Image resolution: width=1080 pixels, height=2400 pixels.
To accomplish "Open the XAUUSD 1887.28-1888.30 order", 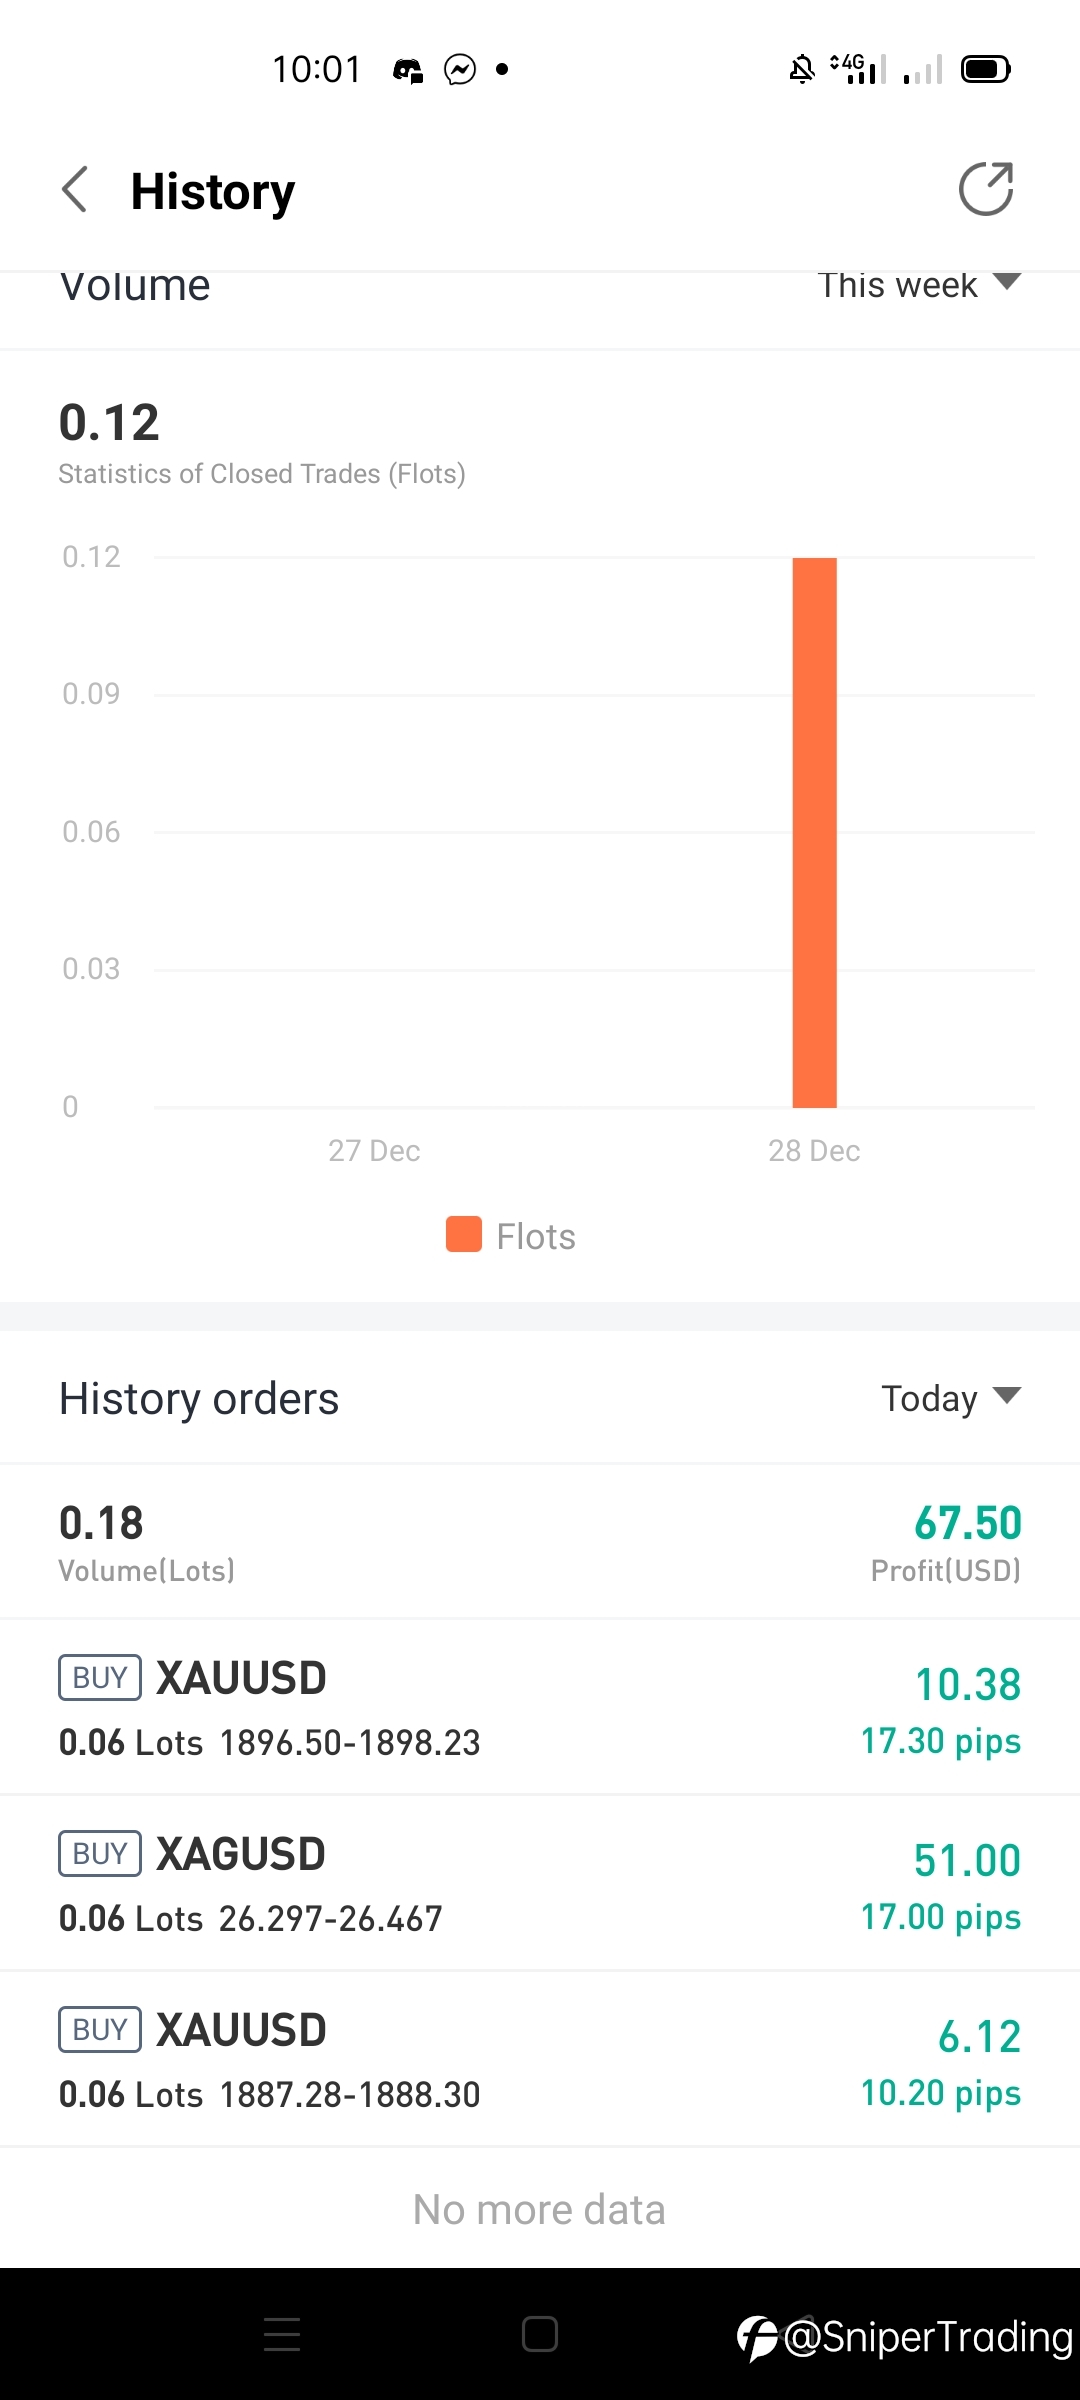I will pyautogui.click(x=540, y=2059).
